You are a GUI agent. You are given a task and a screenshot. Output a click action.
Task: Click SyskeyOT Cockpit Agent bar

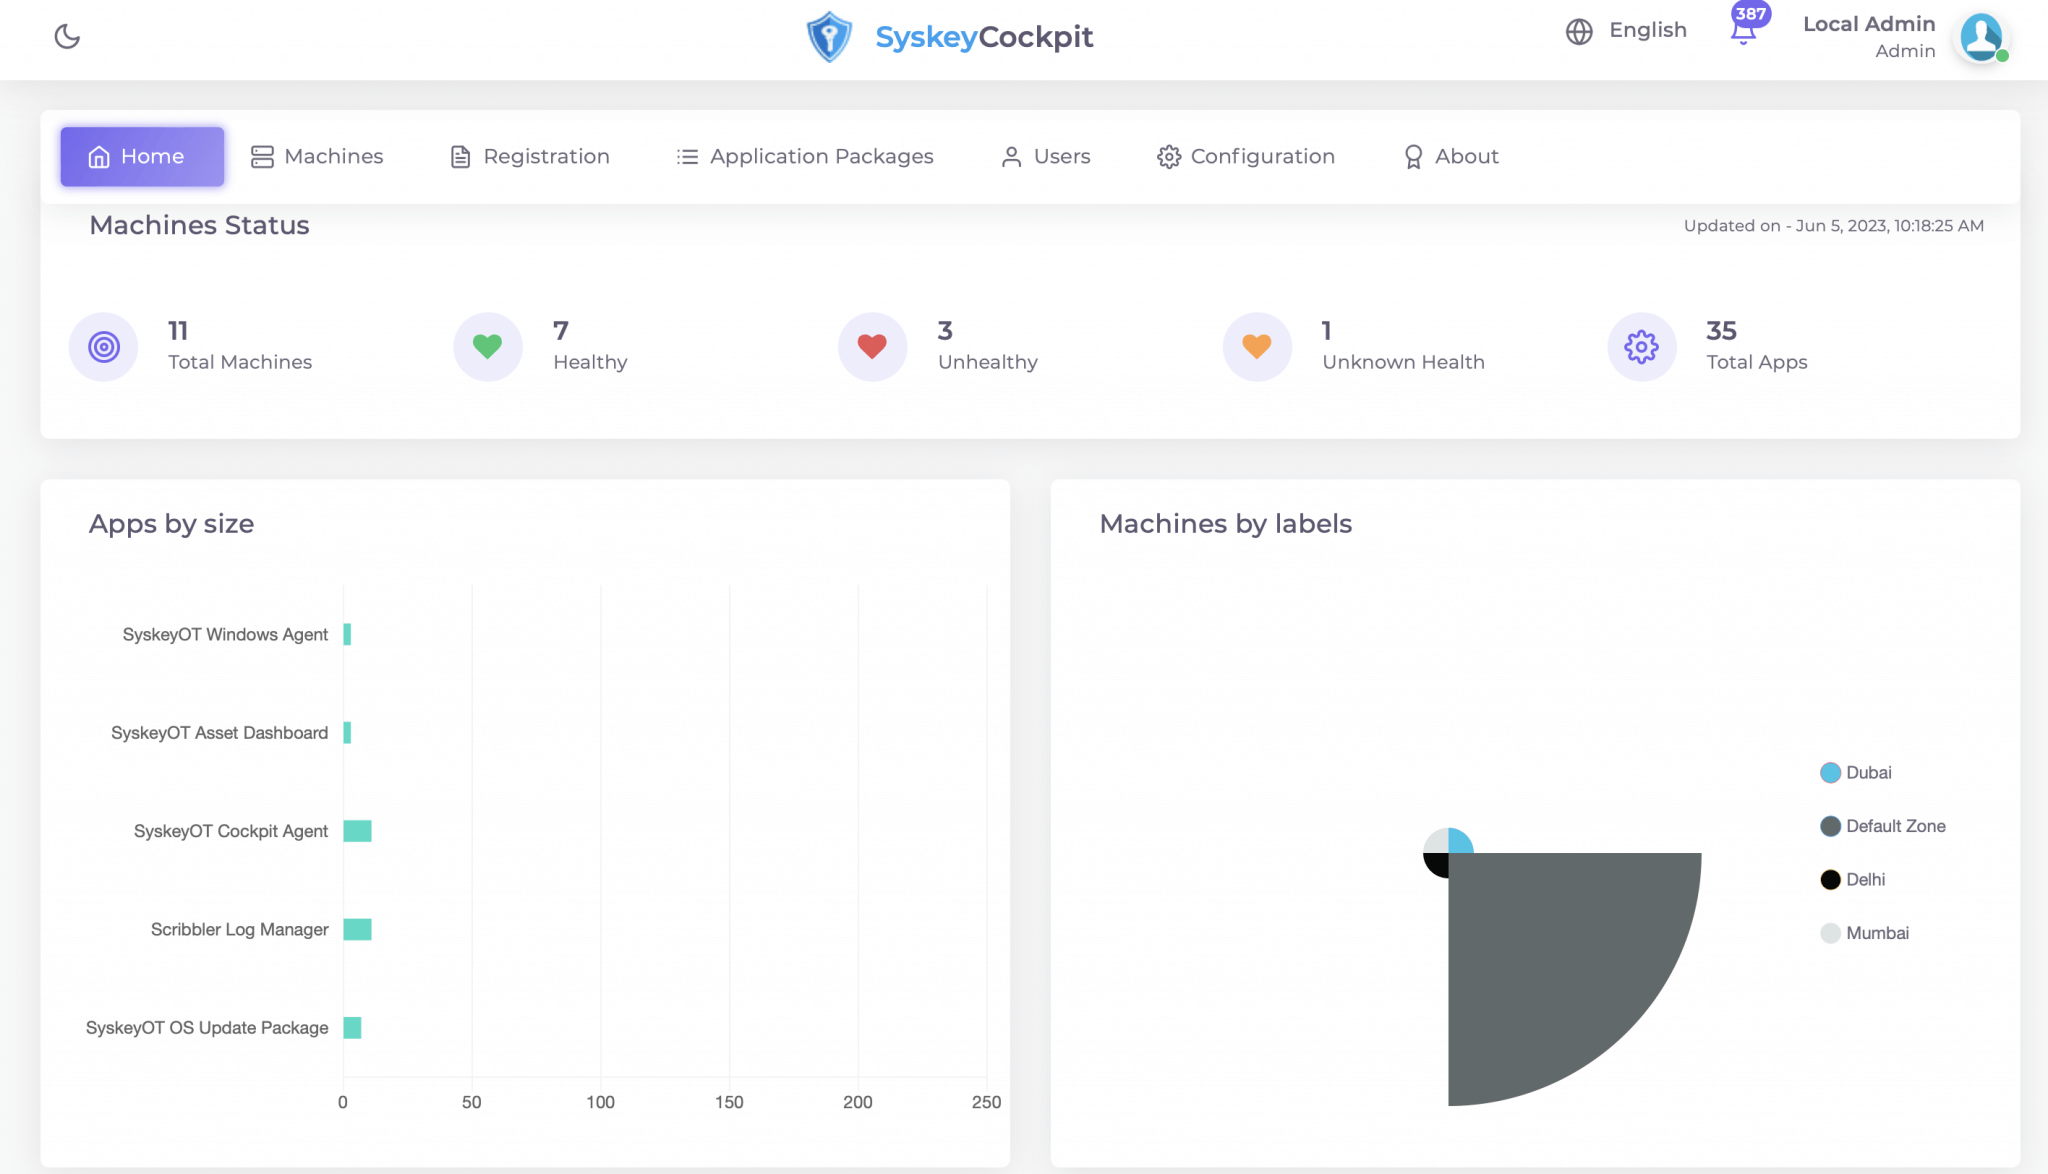(357, 831)
